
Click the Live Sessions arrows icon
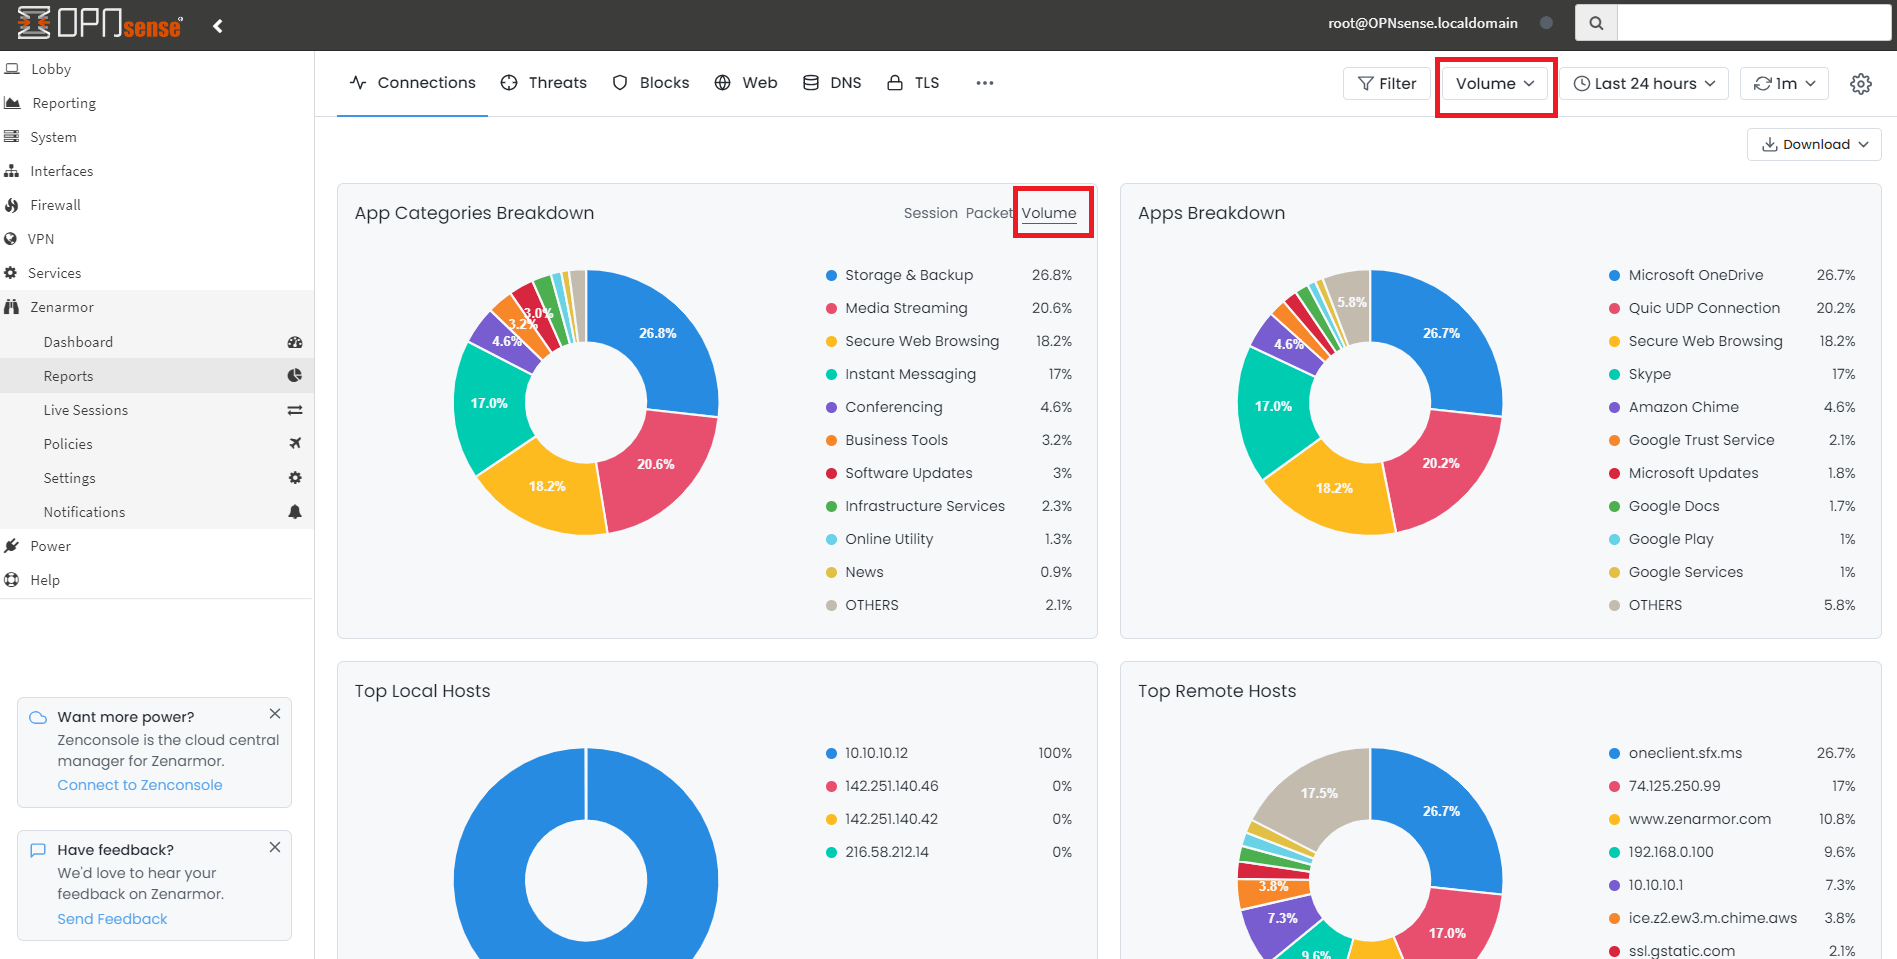(x=295, y=410)
